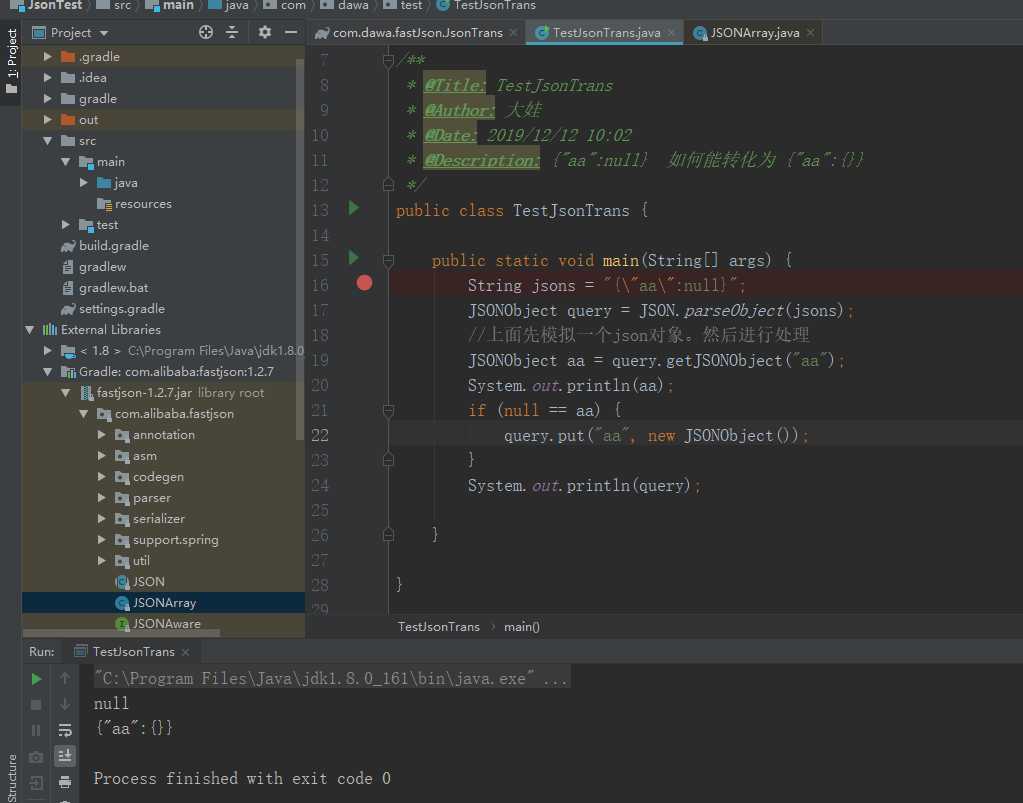The height and width of the screenshot is (803, 1023).
Task: Expand the java folder under main
Action: pyautogui.click(x=84, y=182)
